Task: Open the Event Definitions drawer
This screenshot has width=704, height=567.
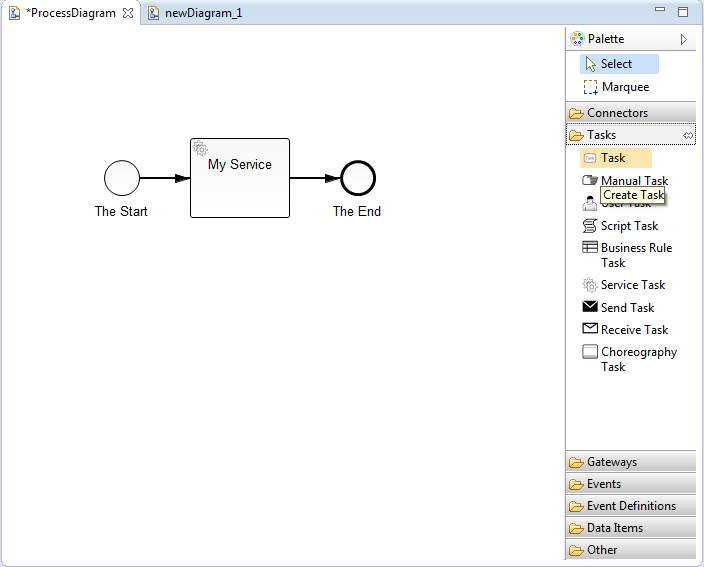Action: [x=631, y=506]
